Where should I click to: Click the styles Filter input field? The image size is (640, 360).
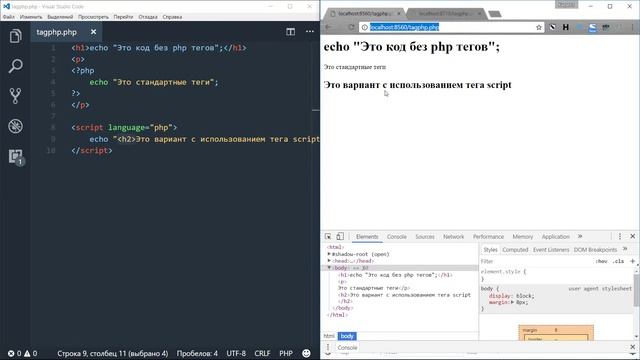[535, 261]
